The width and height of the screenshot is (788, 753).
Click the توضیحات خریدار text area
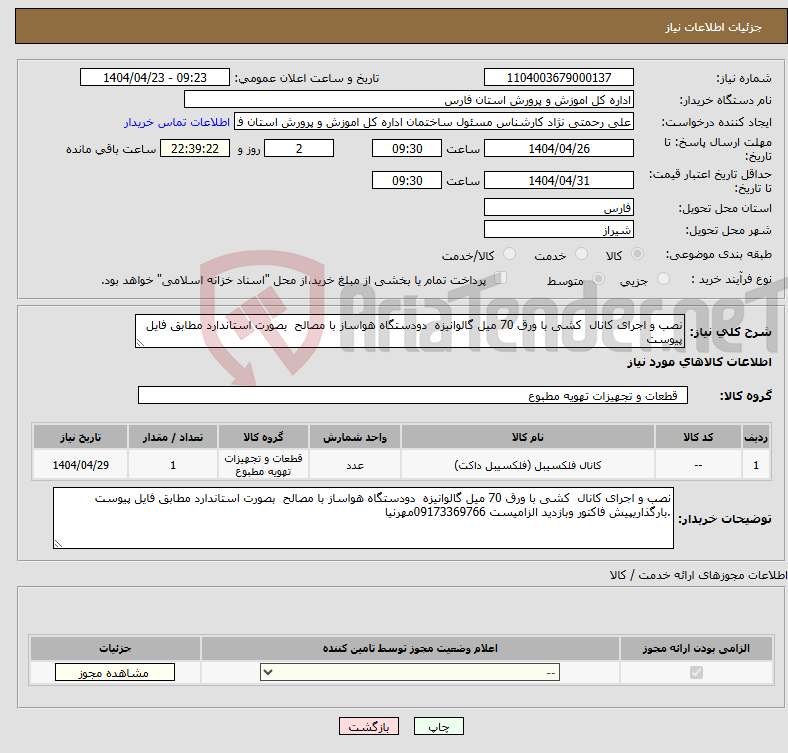(x=363, y=518)
